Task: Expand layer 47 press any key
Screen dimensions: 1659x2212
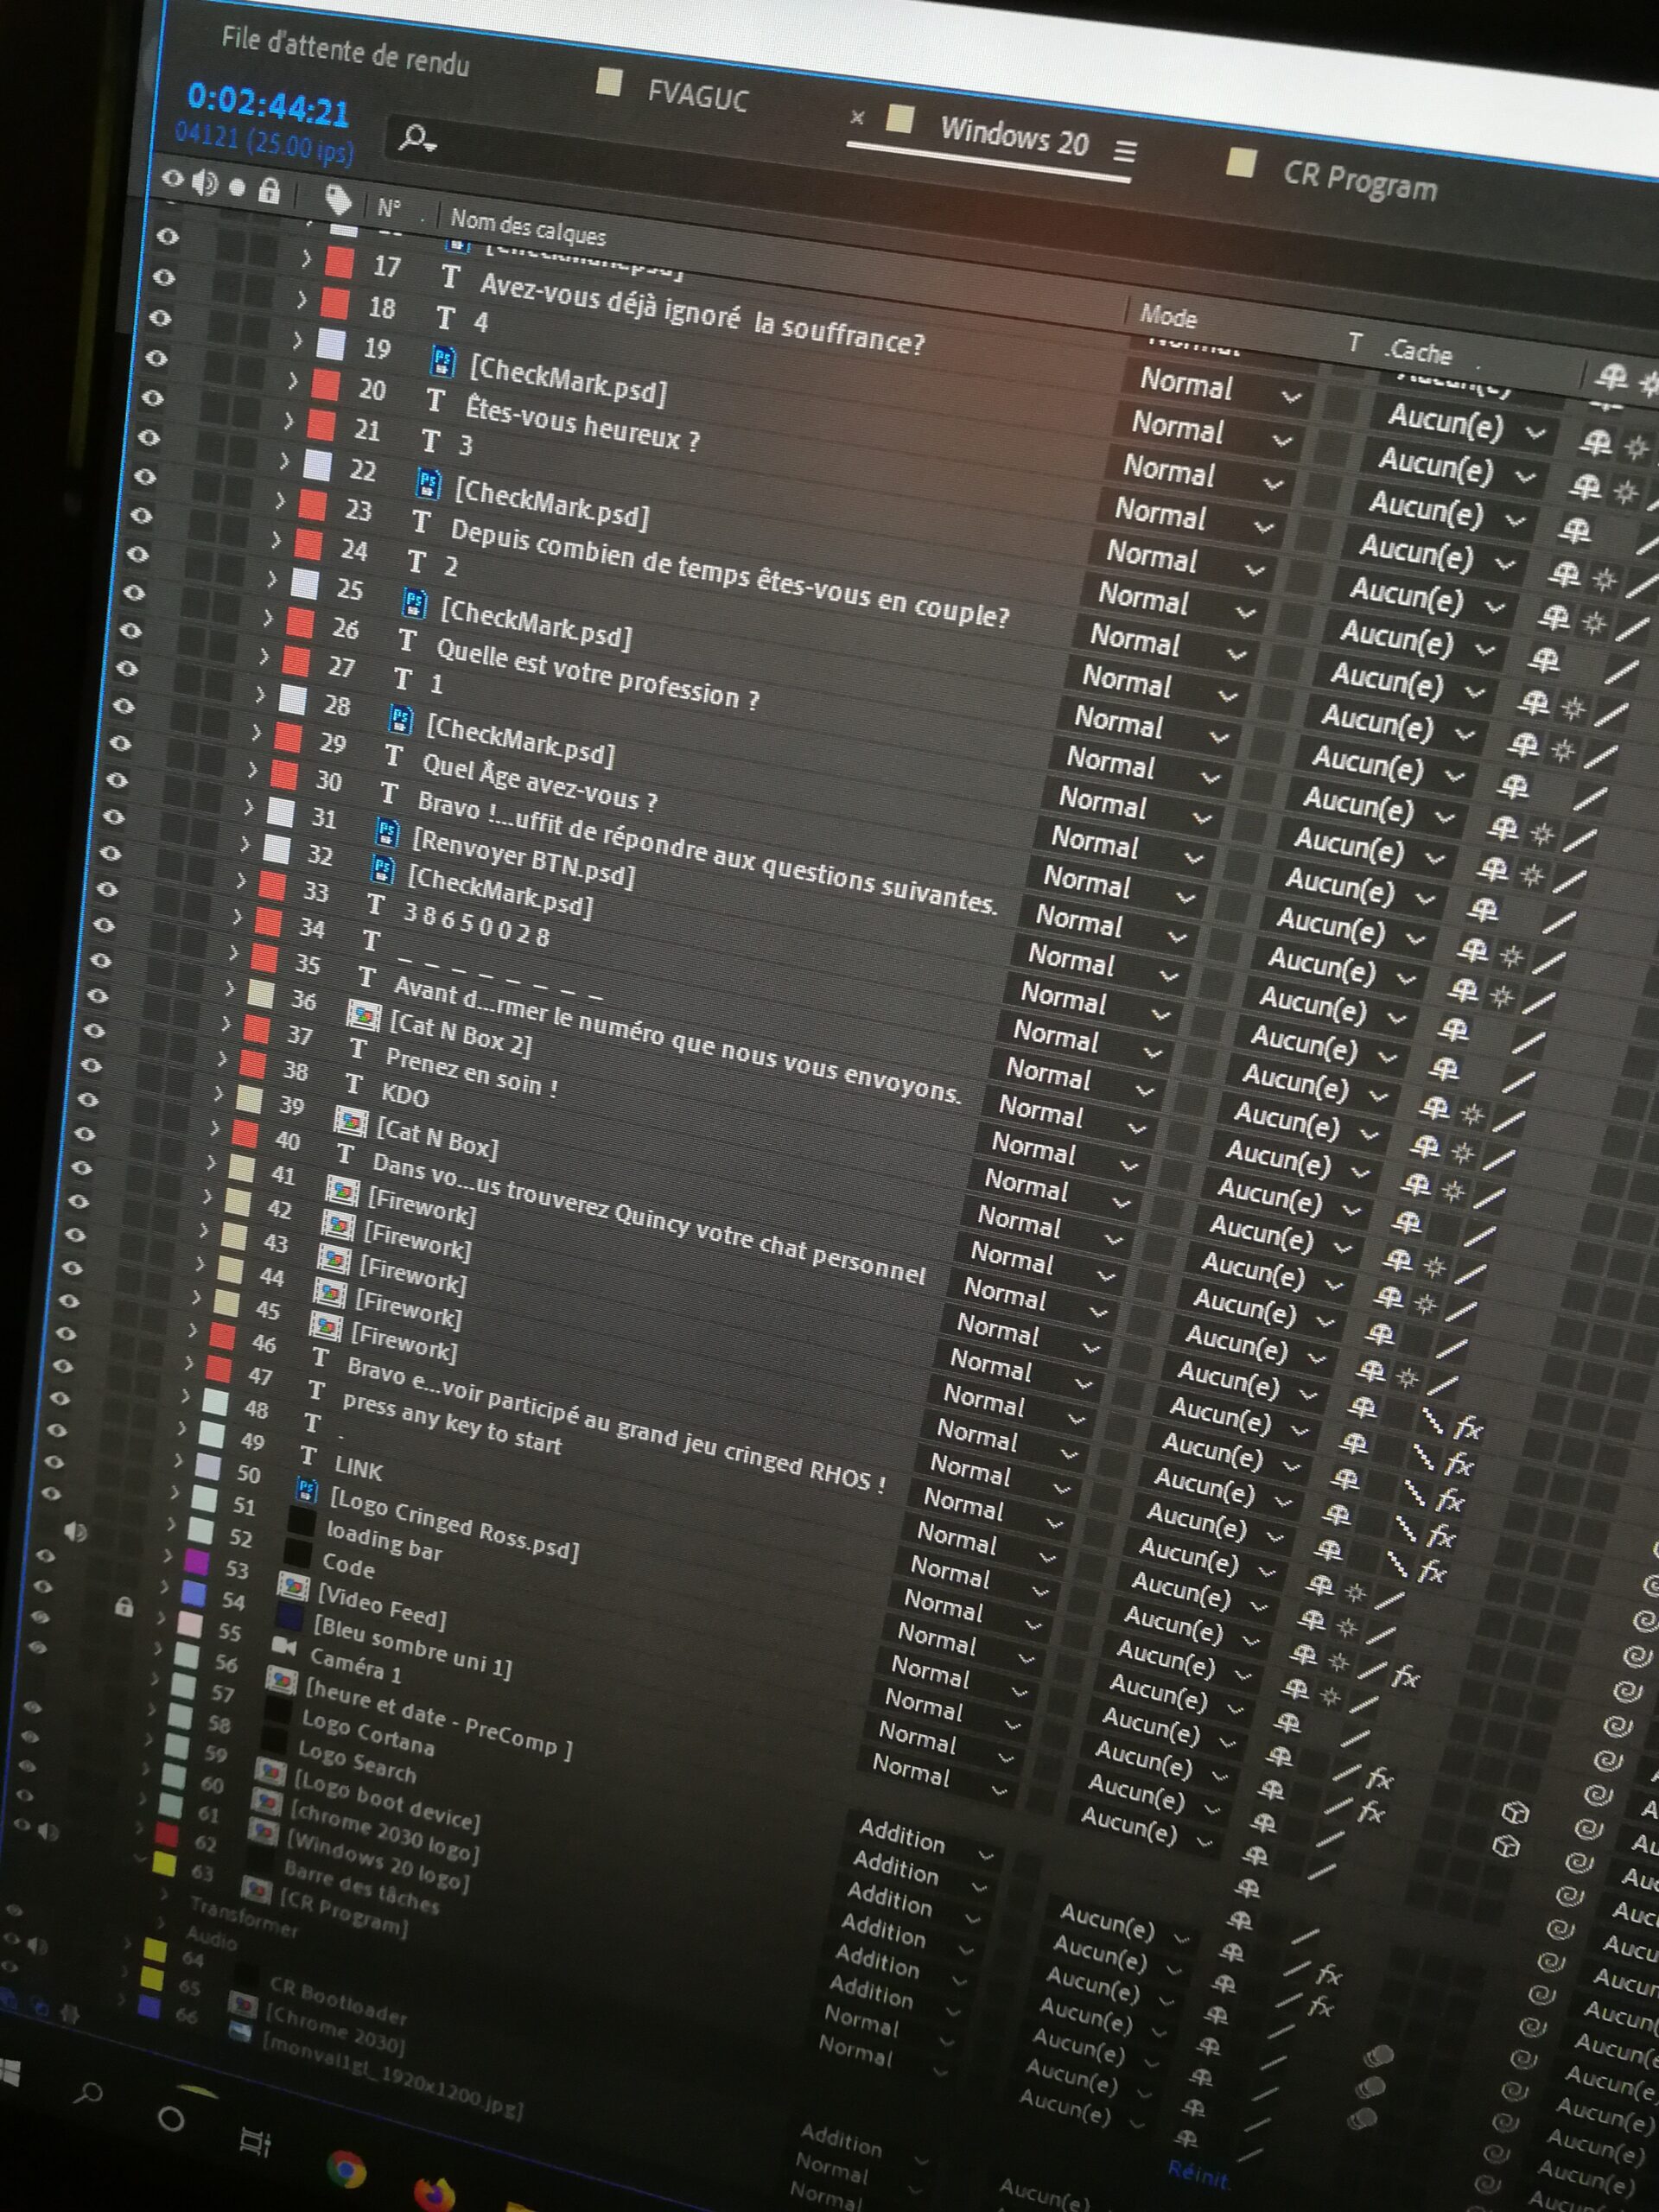Action: click(188, 1363)
